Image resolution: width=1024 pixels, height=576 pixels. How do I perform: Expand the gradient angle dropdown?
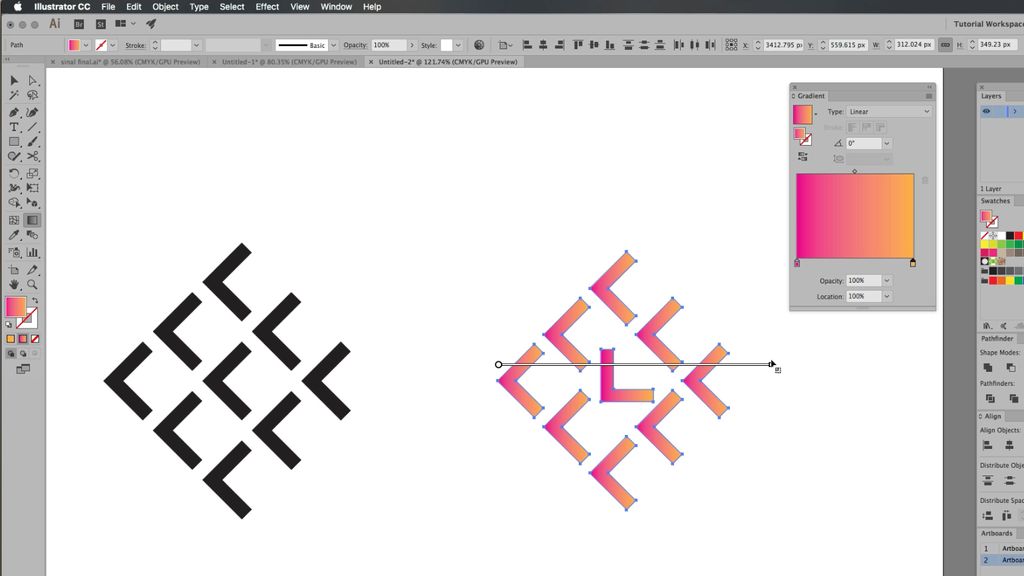pos(886,143)
